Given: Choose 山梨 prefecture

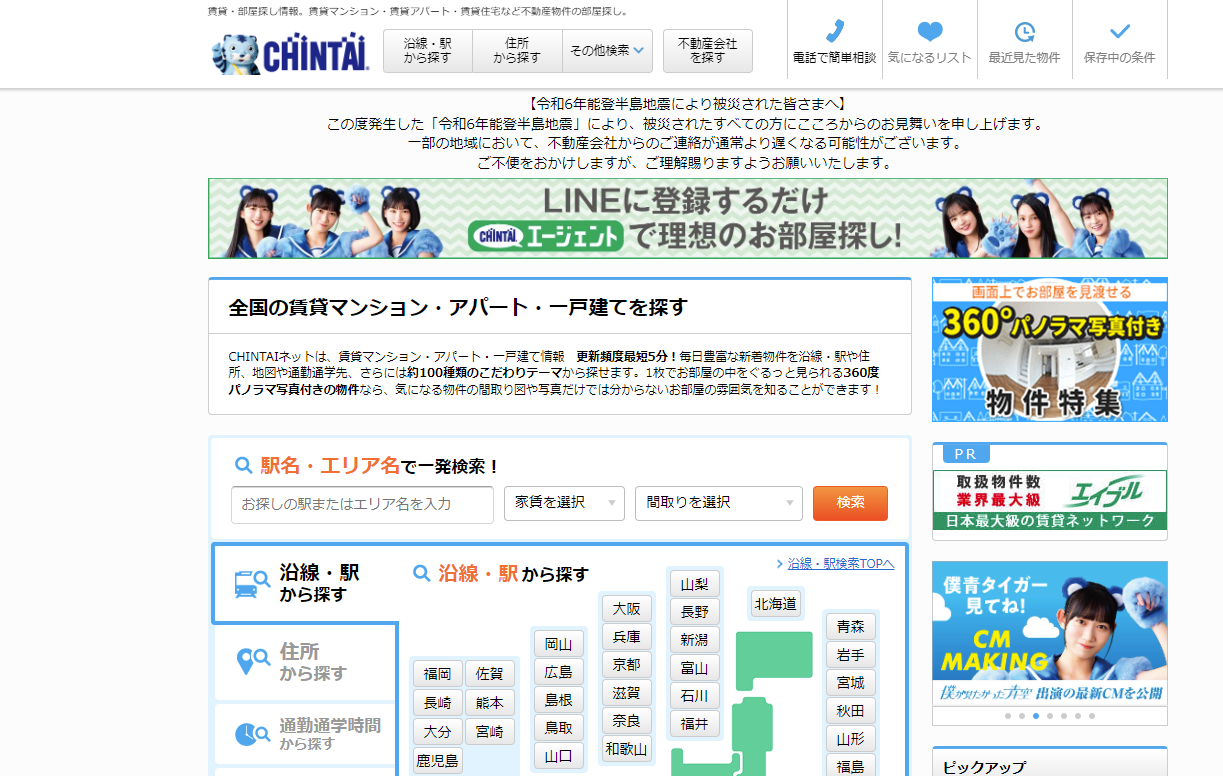Looking at the screenshot, I should click(x=694, y=584).
